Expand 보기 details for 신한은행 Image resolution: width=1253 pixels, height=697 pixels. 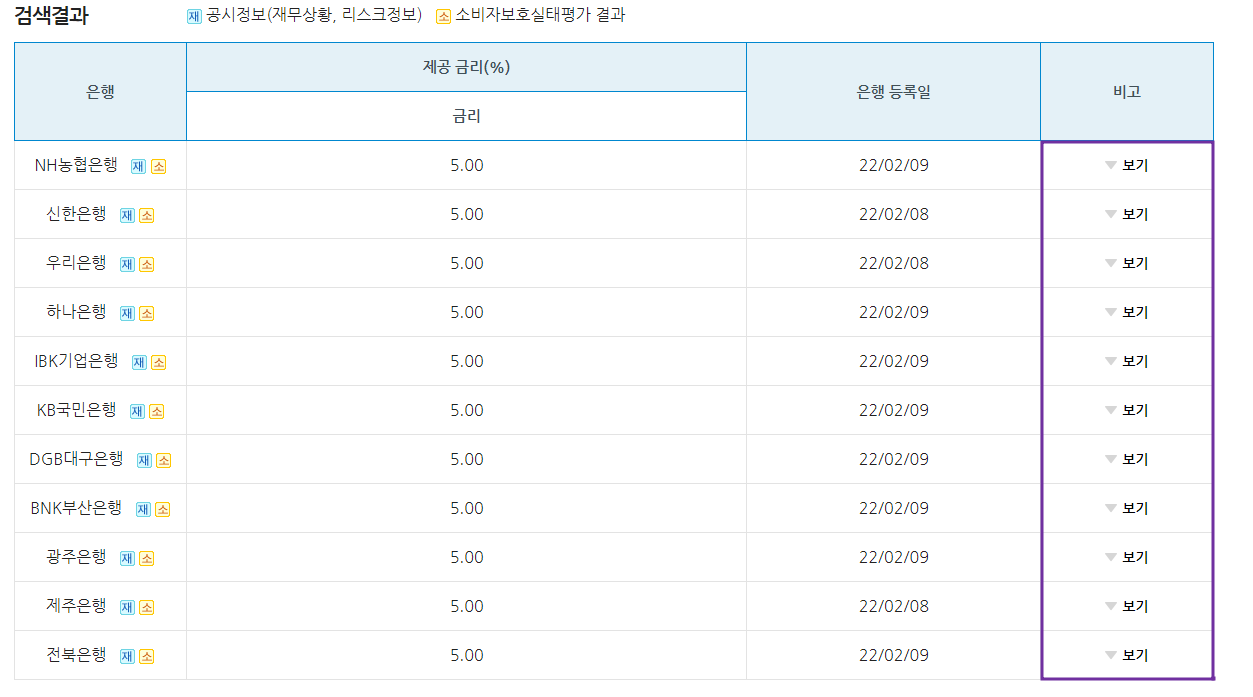pyautogui.click(x=1126, y=214)
